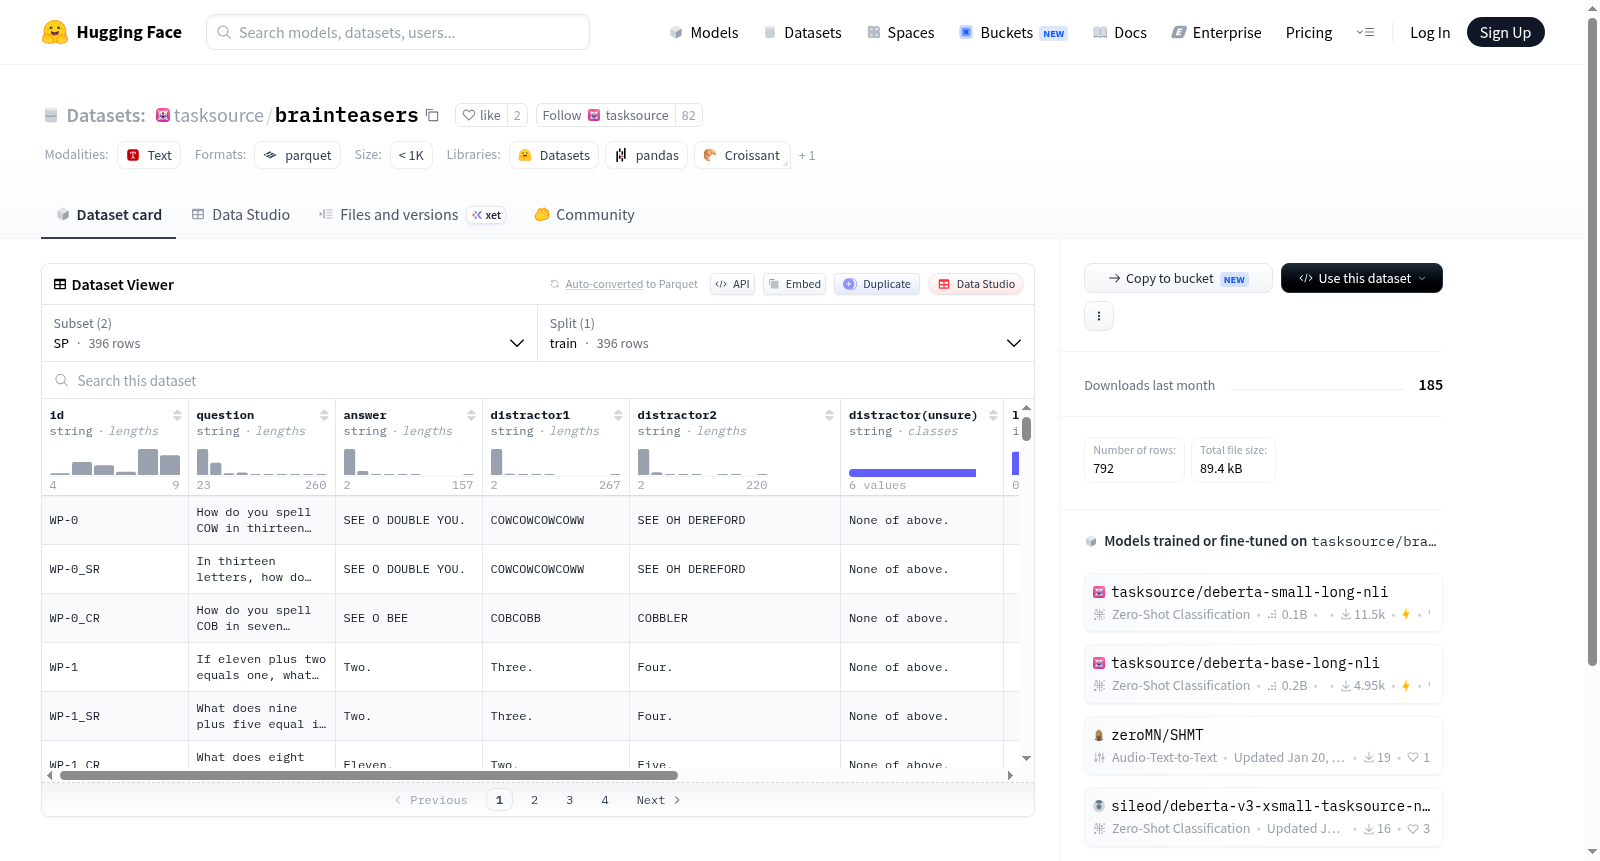Open Datasets in top navigation
The width and height of the screenshot is (1600, 861).
[802, 32]
